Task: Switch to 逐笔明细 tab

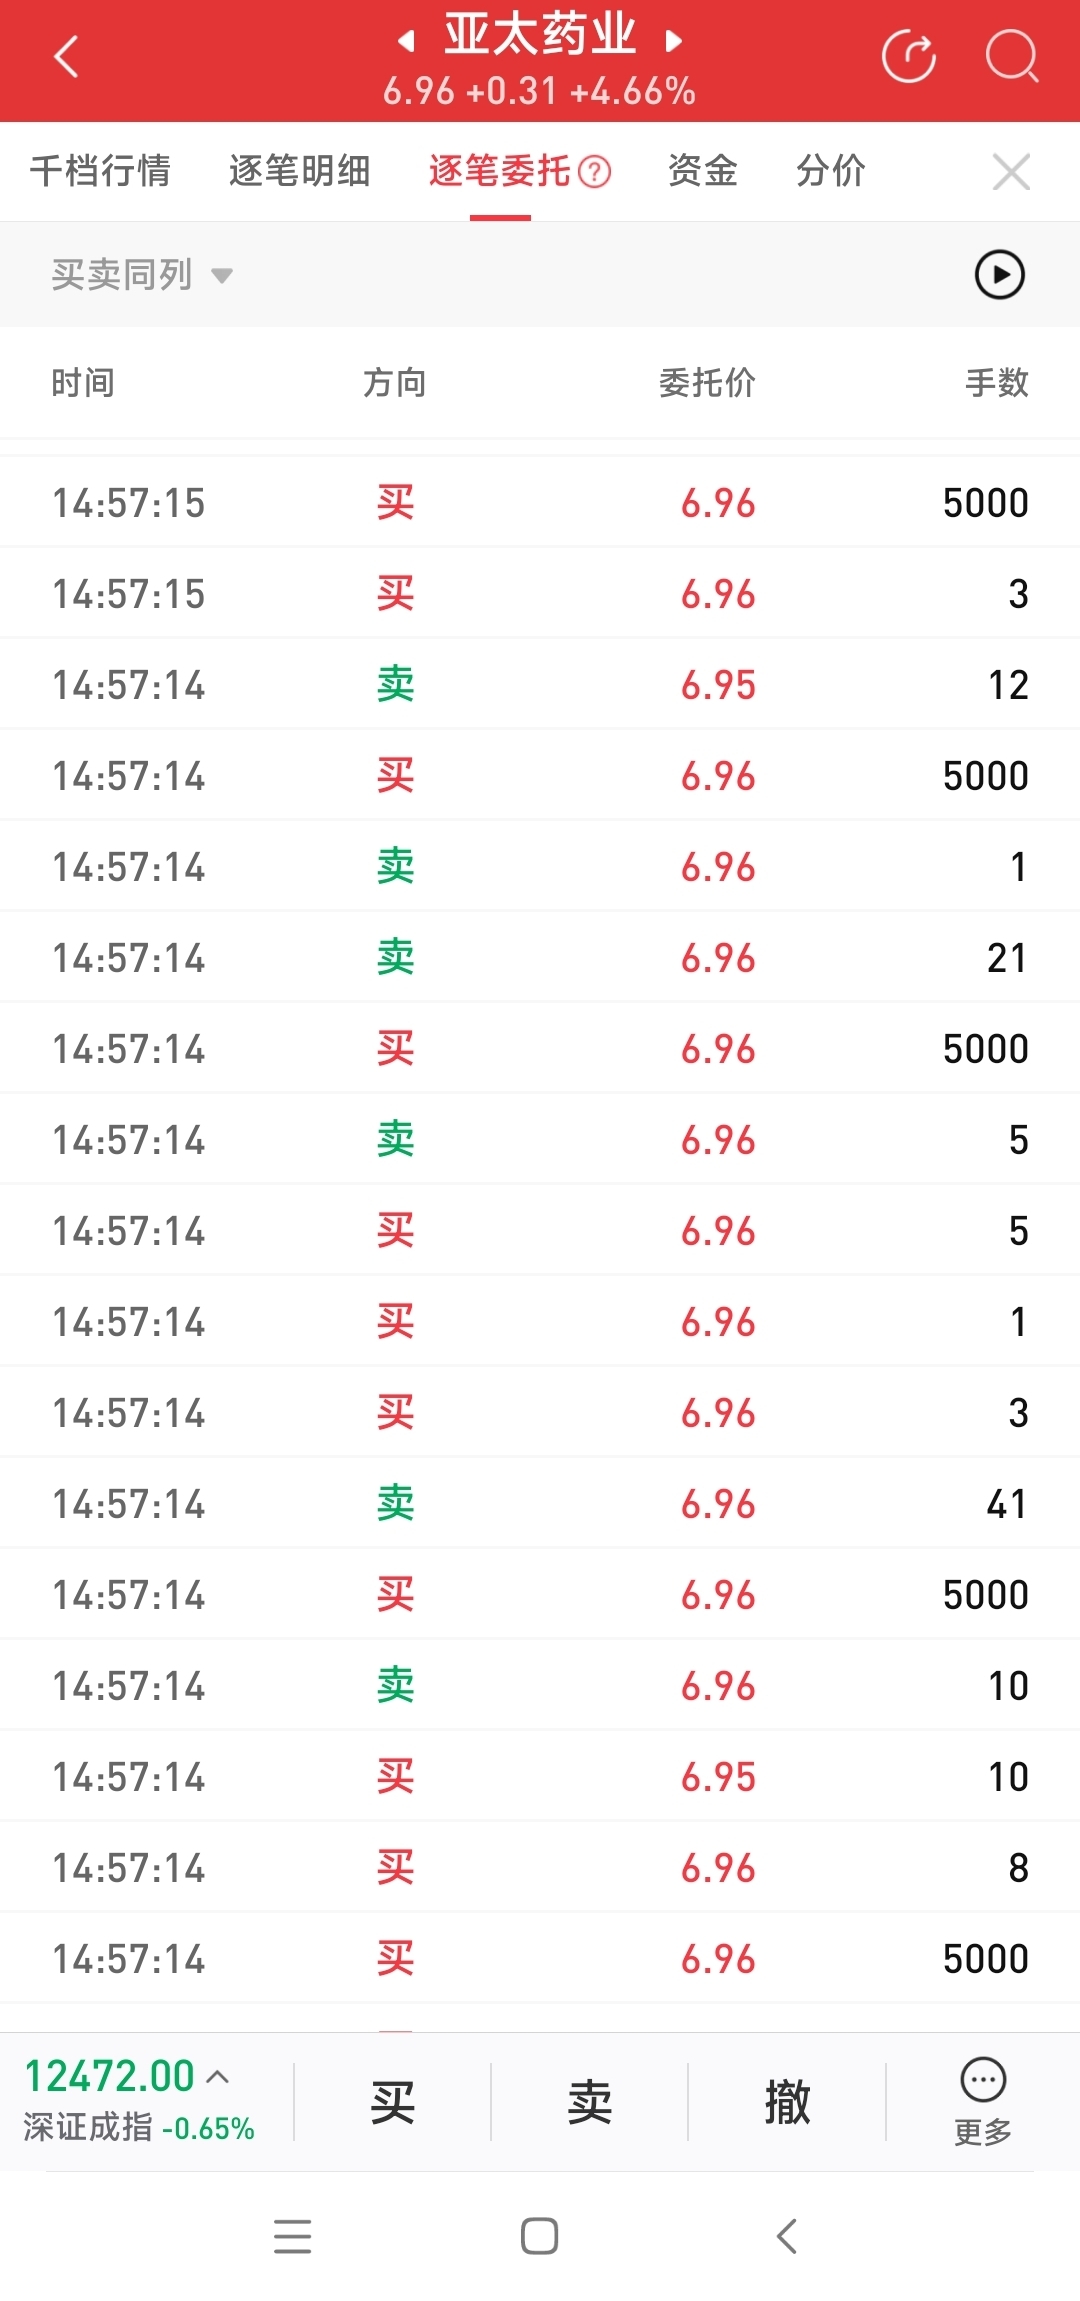Action: [299, 171]
